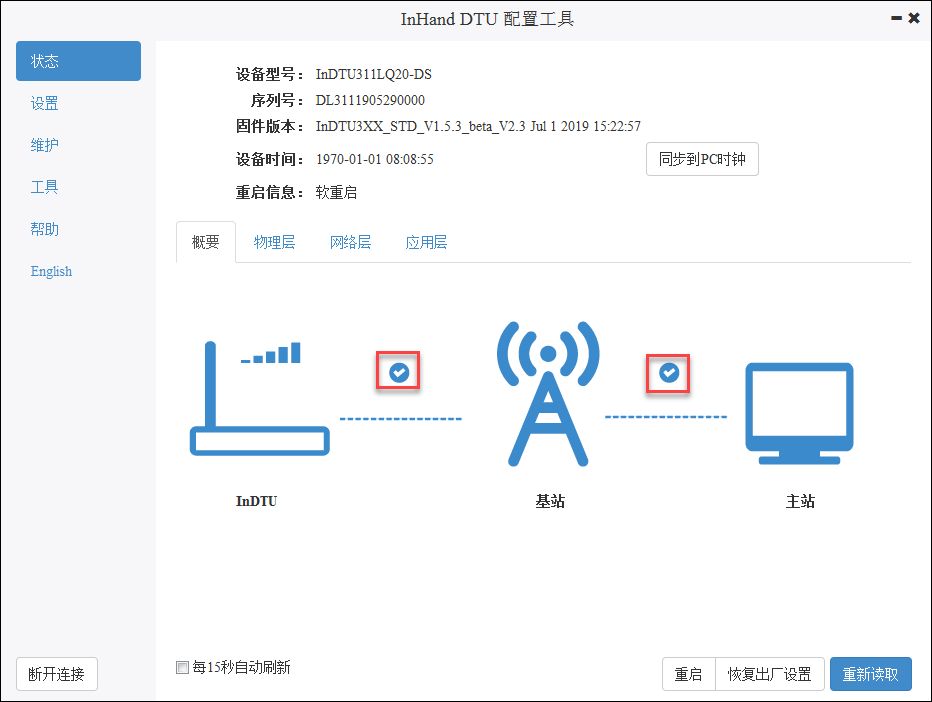Click the InDTU router device icon
This screenshot has height=702, width=932.
click(x=259, y=399)
